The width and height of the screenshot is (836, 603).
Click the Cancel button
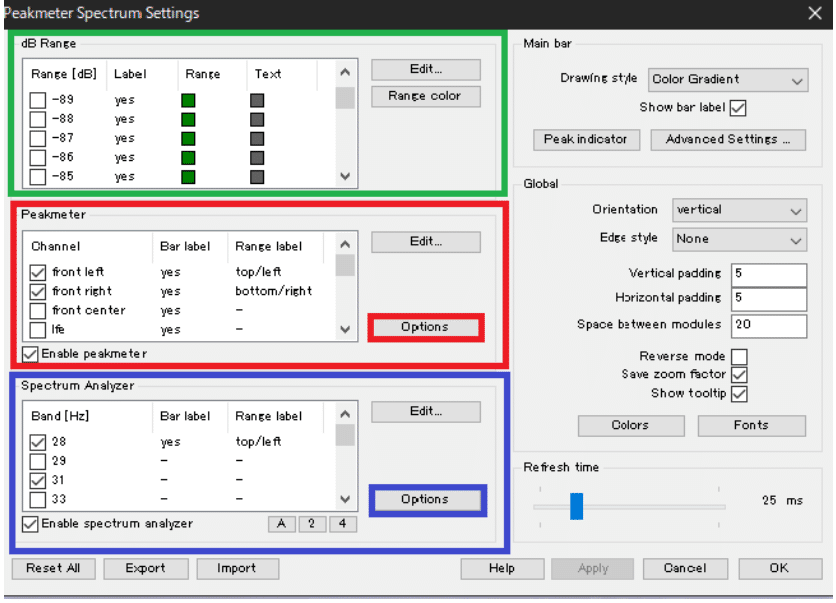(685, 569)
